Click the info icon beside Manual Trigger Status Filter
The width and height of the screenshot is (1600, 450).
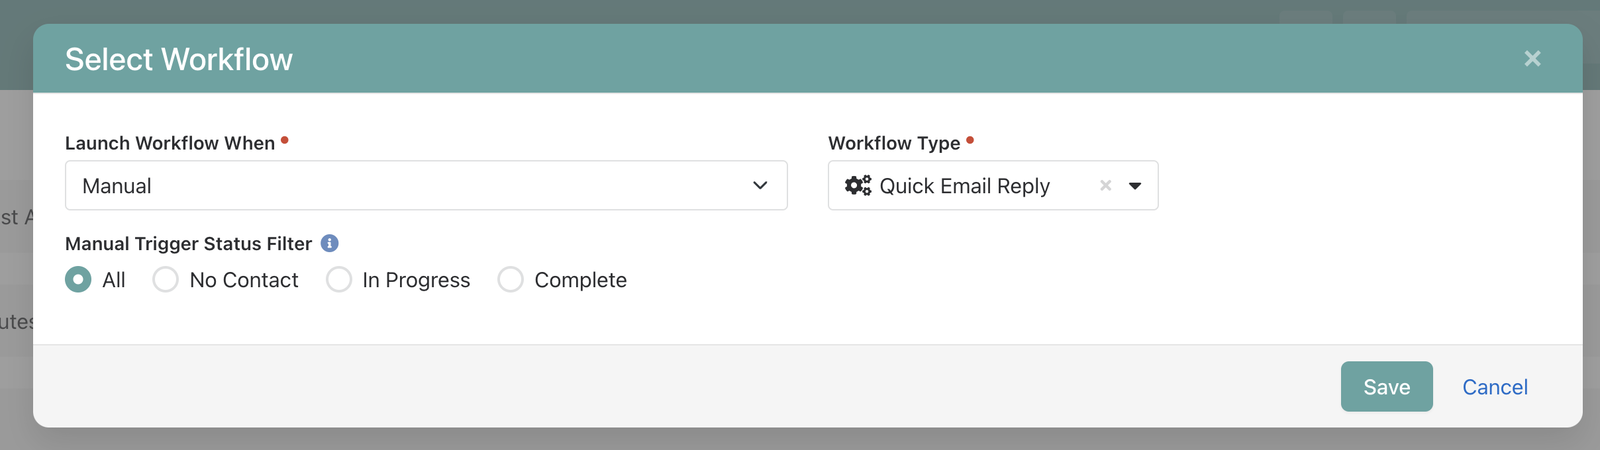[329, 243]
